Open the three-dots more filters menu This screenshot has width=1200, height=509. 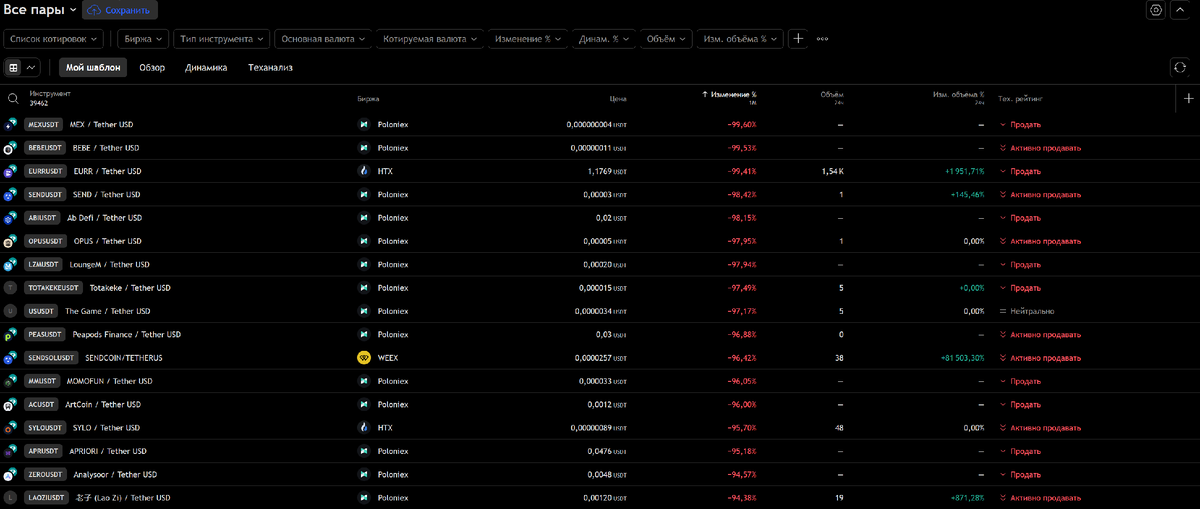(823, 39)
